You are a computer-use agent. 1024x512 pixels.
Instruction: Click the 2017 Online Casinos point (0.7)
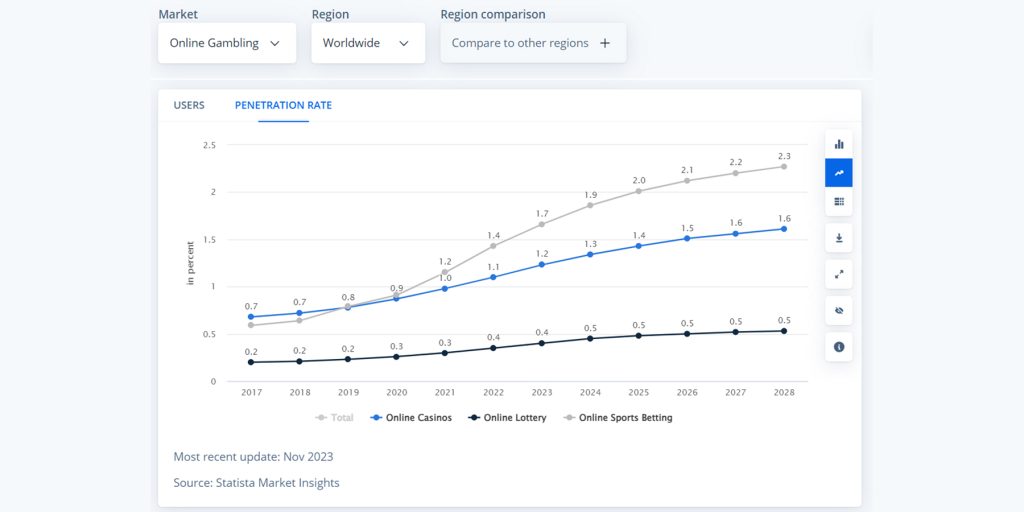(251, 317)
